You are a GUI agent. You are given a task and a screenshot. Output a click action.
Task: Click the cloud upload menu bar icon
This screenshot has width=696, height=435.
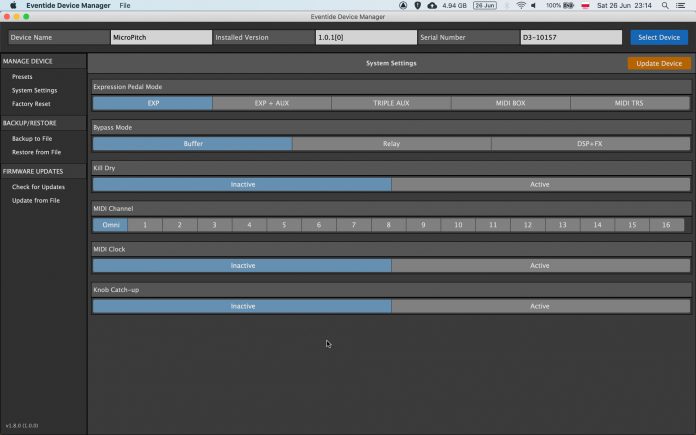[x=432, y=5]
